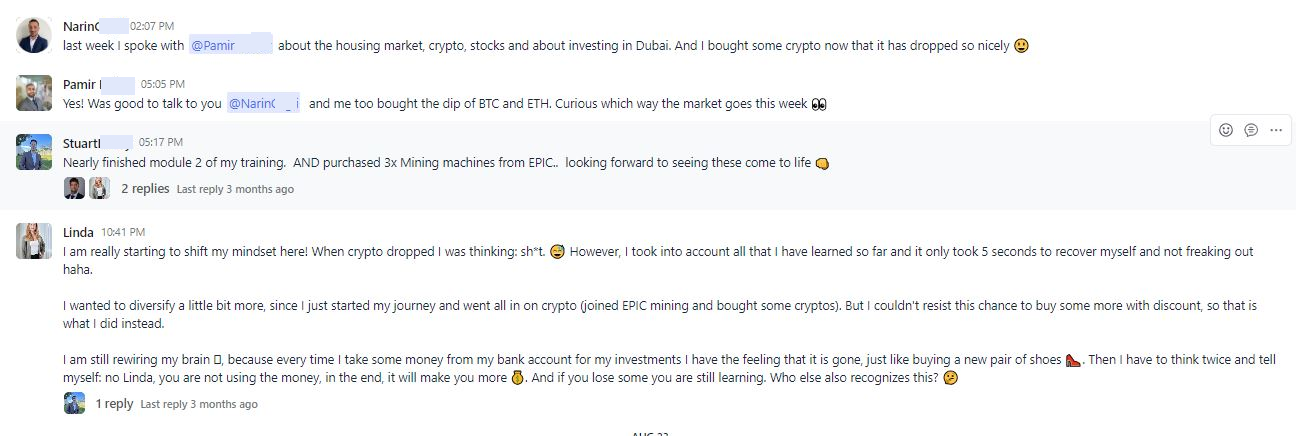Expand the 2 replies thread
Screen dimensions: 1296x436
[145, 188]
